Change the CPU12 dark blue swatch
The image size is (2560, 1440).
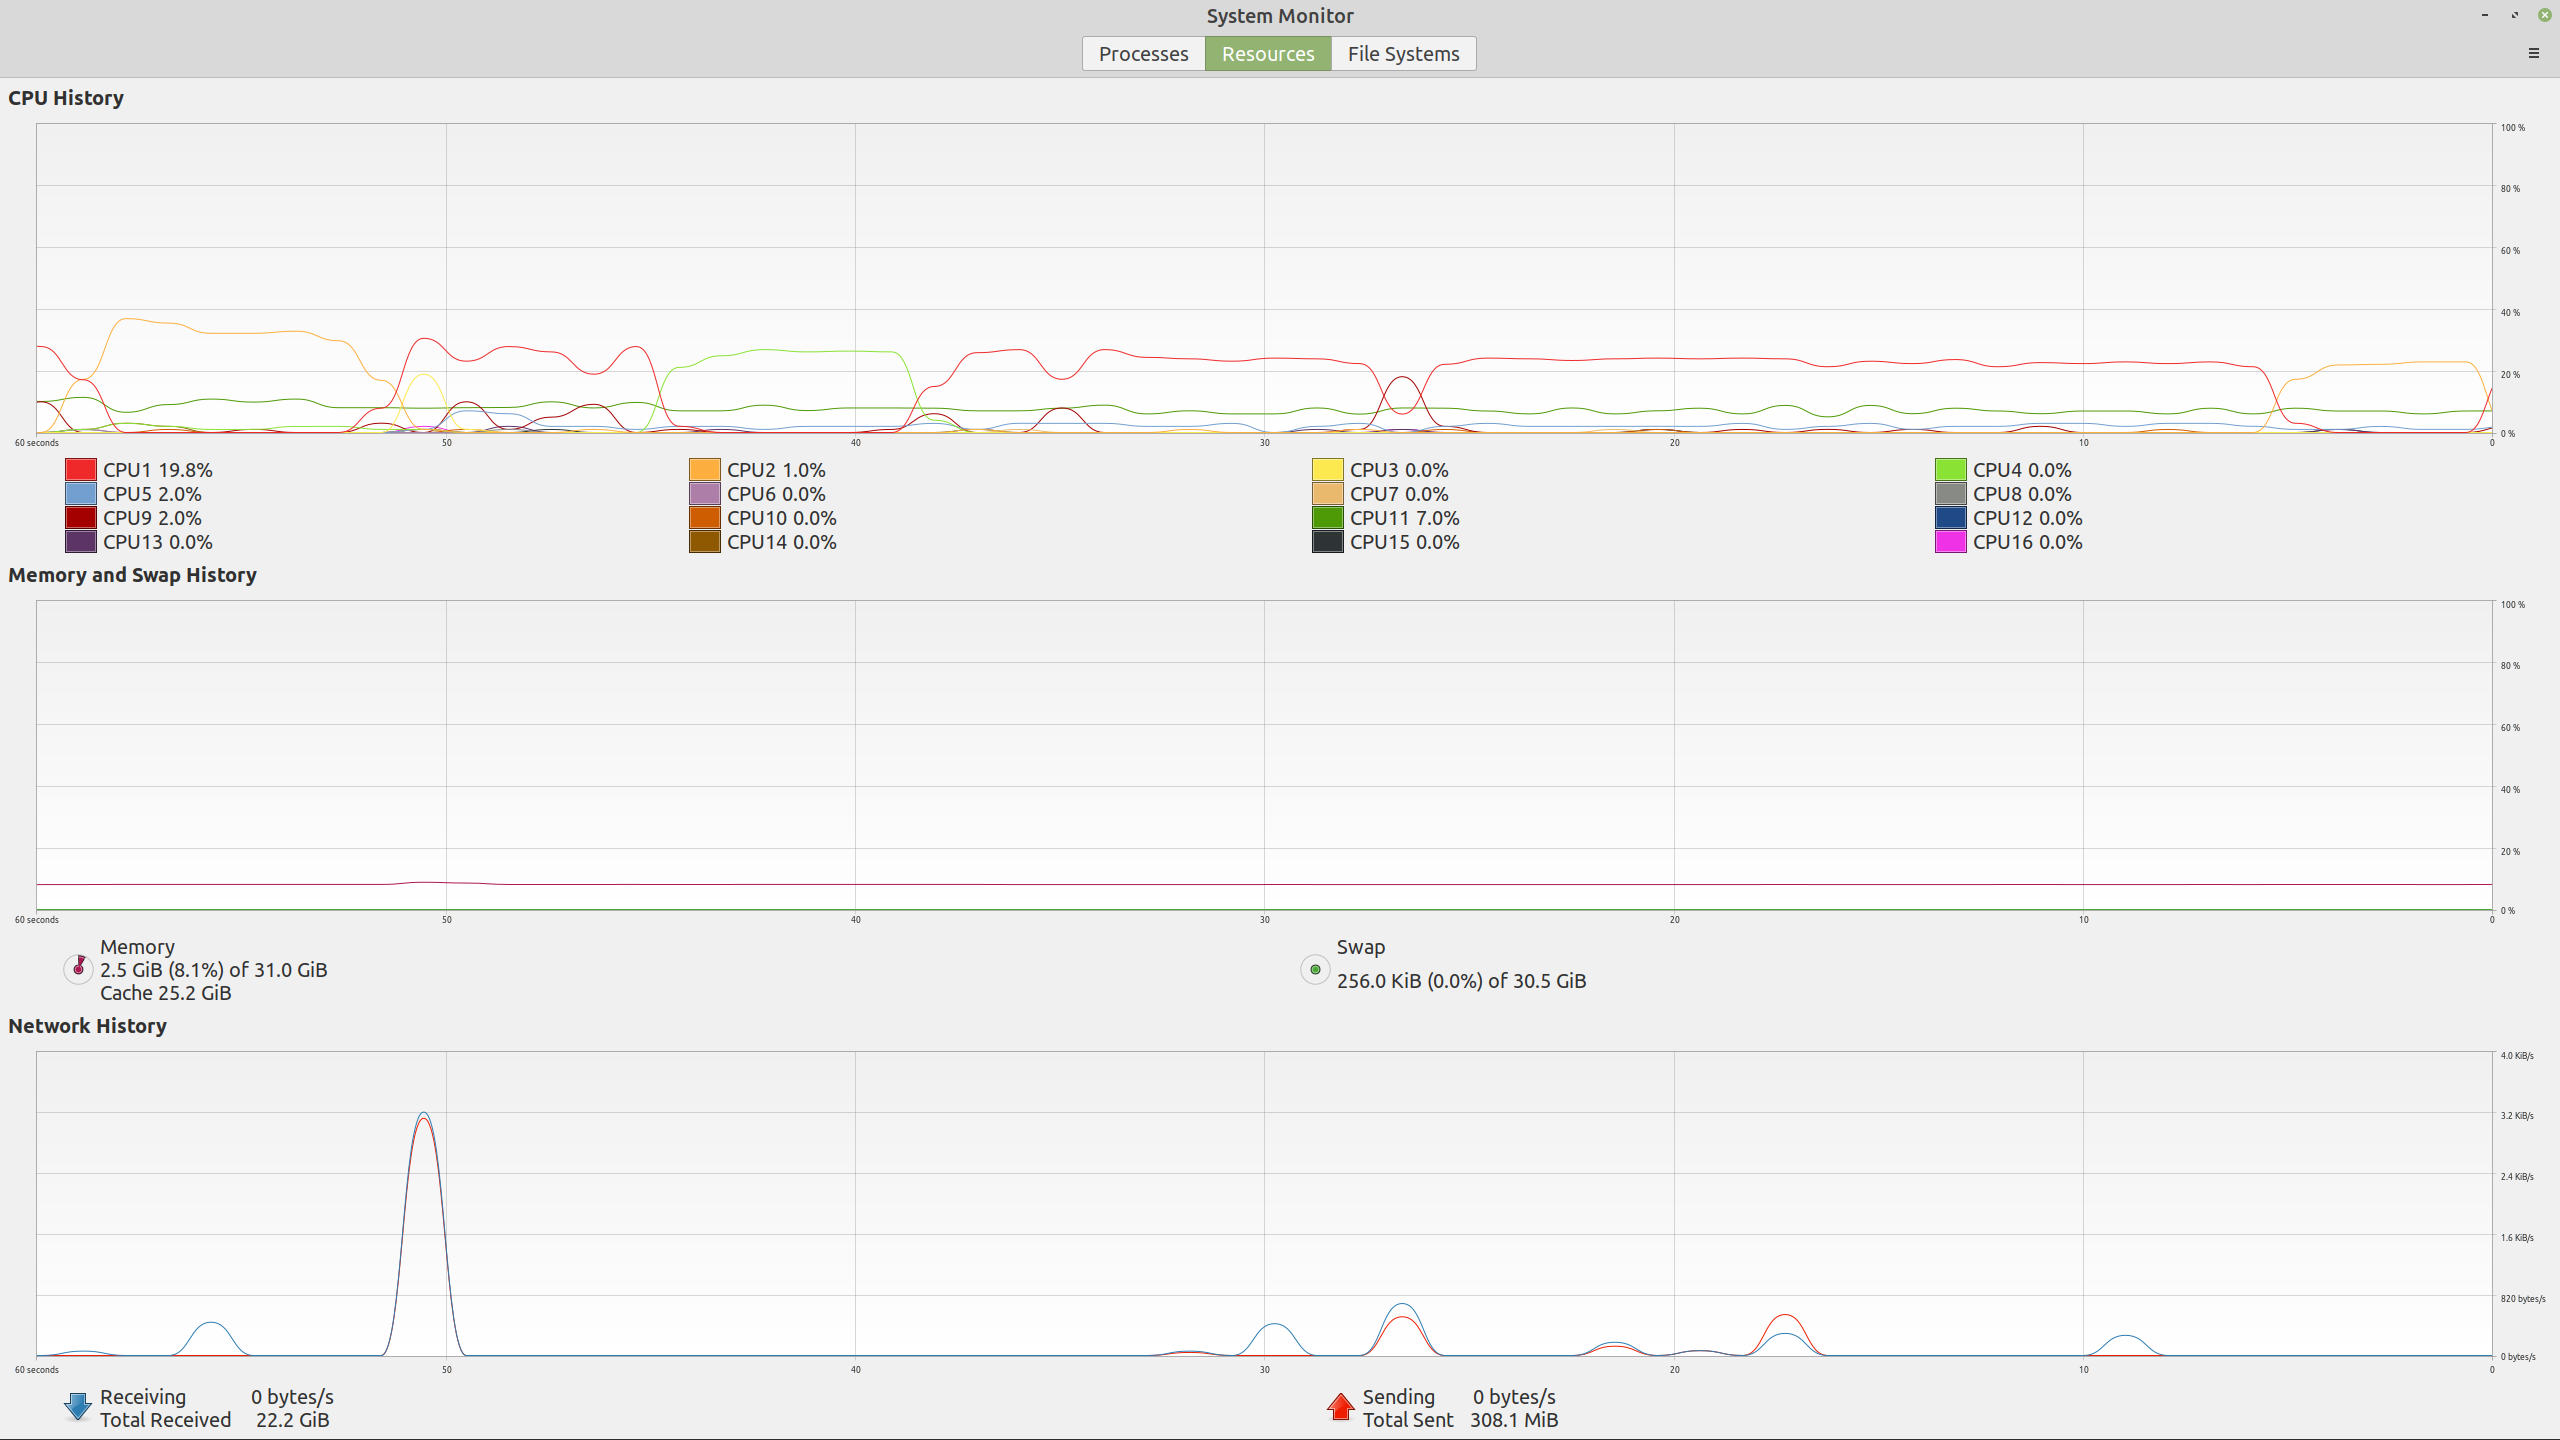point(1950,518)
